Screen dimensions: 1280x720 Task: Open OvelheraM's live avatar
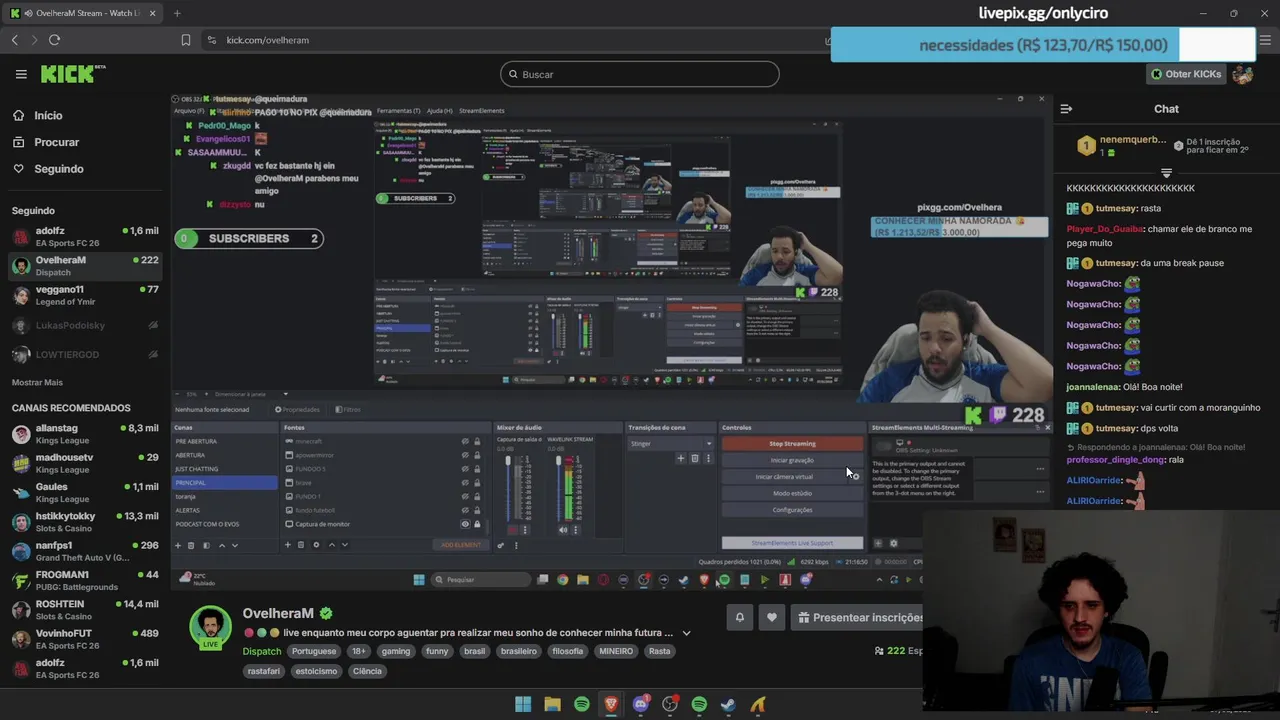pyautogui.click(x=210, y=627)
